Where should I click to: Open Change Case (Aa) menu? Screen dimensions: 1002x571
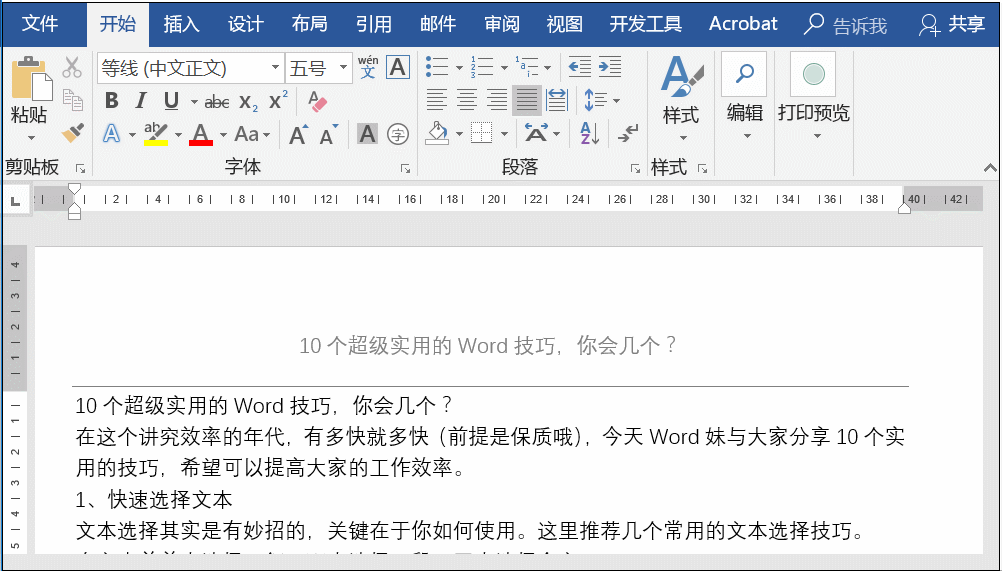[252, 133]
